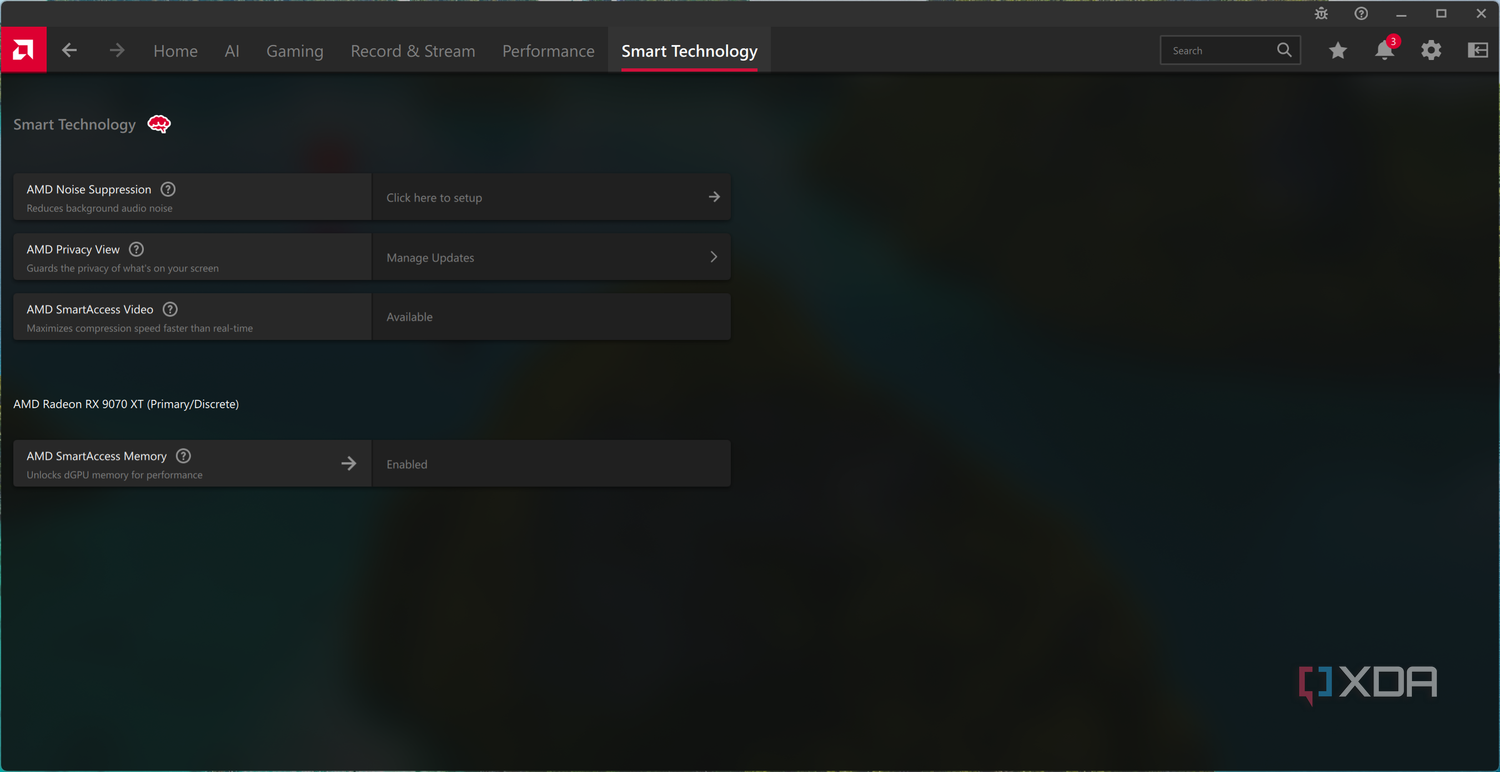1500x772 pixels.
Task: Open settings gear icon
Action: [x=1431, y=50]
